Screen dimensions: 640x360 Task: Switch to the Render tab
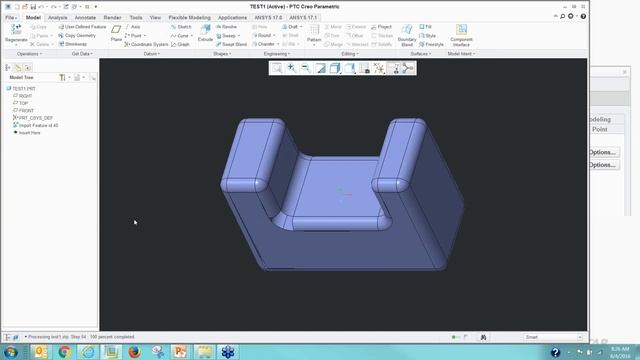(112, 18)
